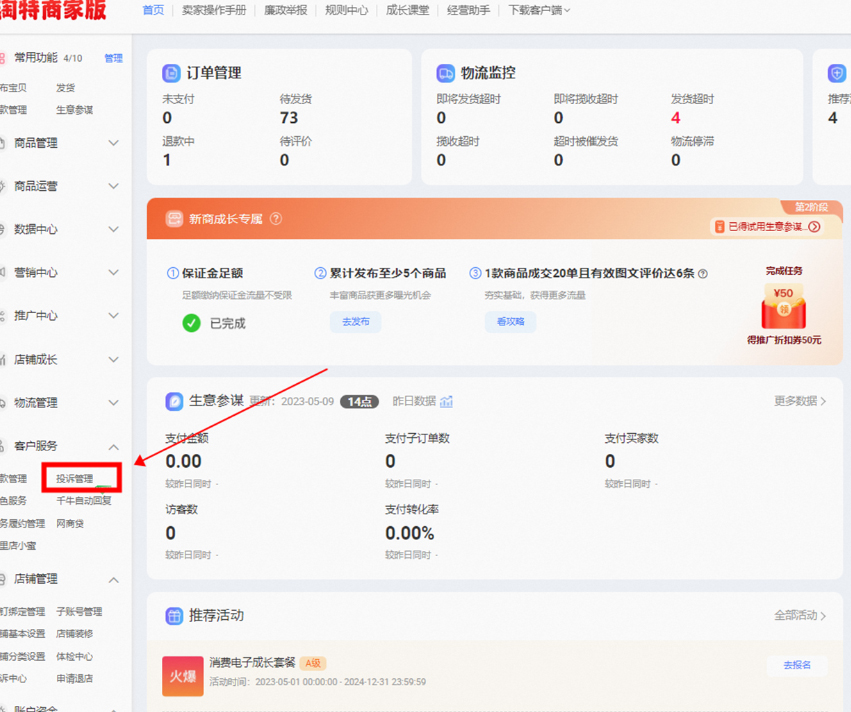Select 首页 in the top menu
851x712 pixels.
coord(151,10)
